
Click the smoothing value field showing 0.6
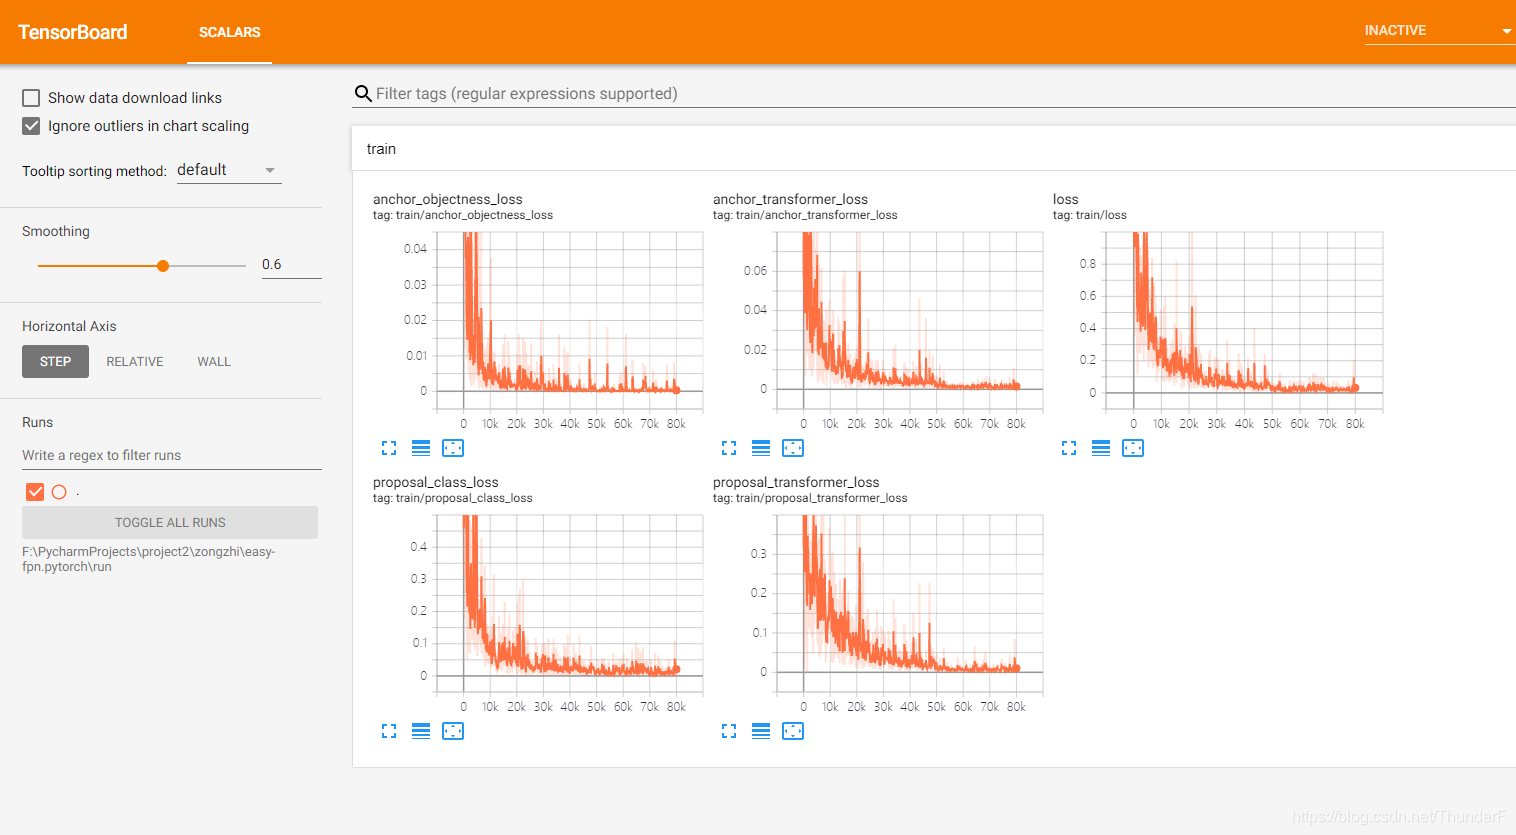pyautogui.click(x=291, y=265)
